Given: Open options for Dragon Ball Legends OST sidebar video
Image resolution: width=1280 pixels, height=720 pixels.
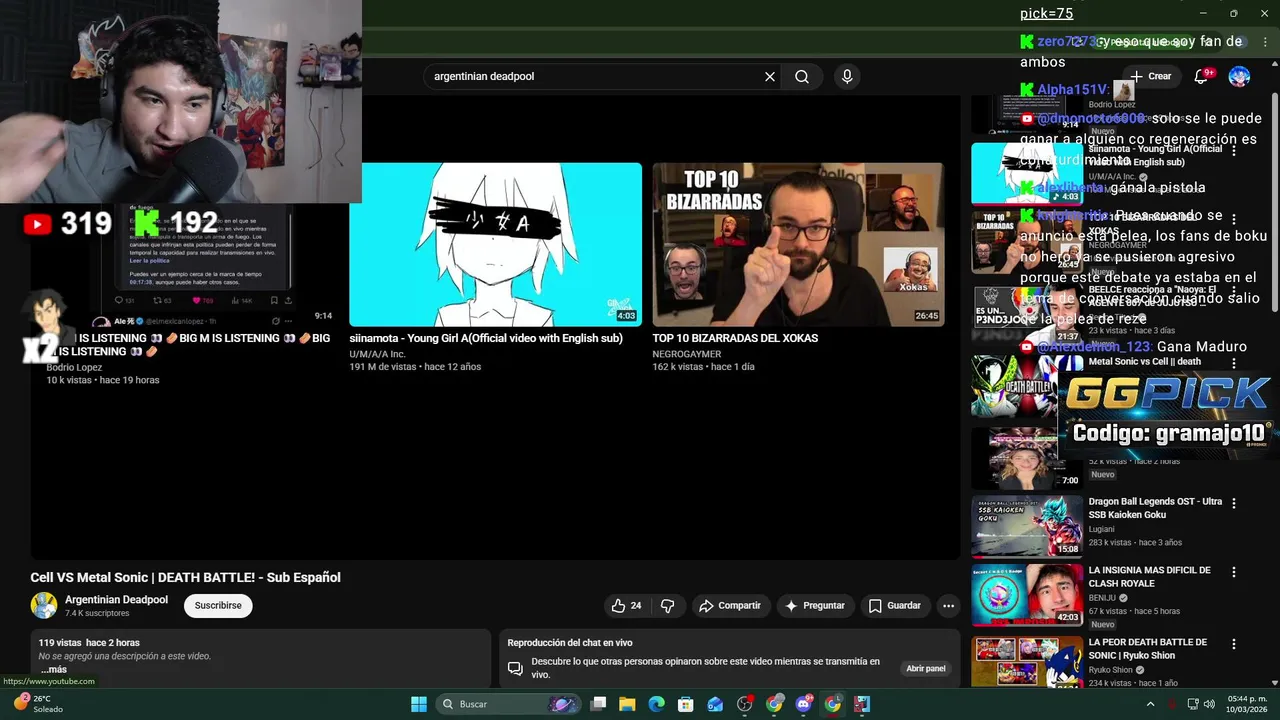Looking at the screenshot, I should point(1234,503).
